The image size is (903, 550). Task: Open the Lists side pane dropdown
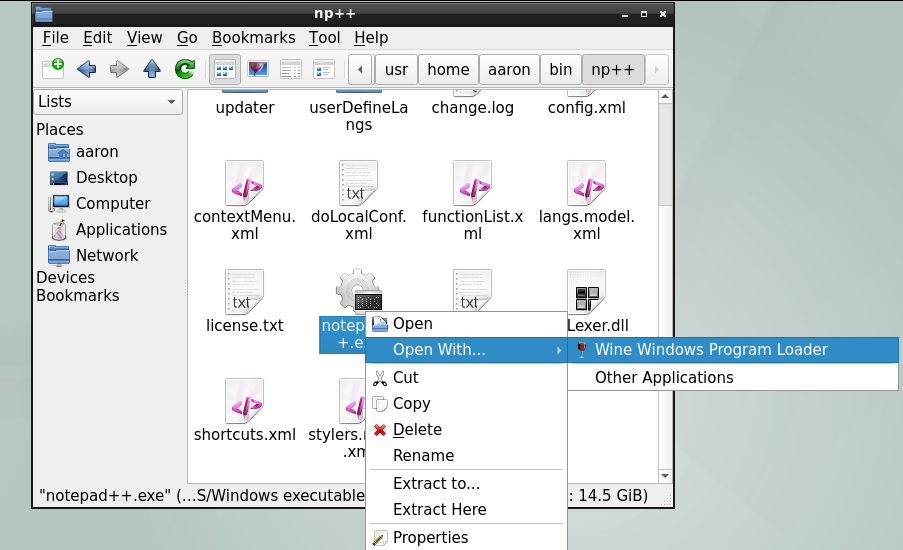[107, 101]
